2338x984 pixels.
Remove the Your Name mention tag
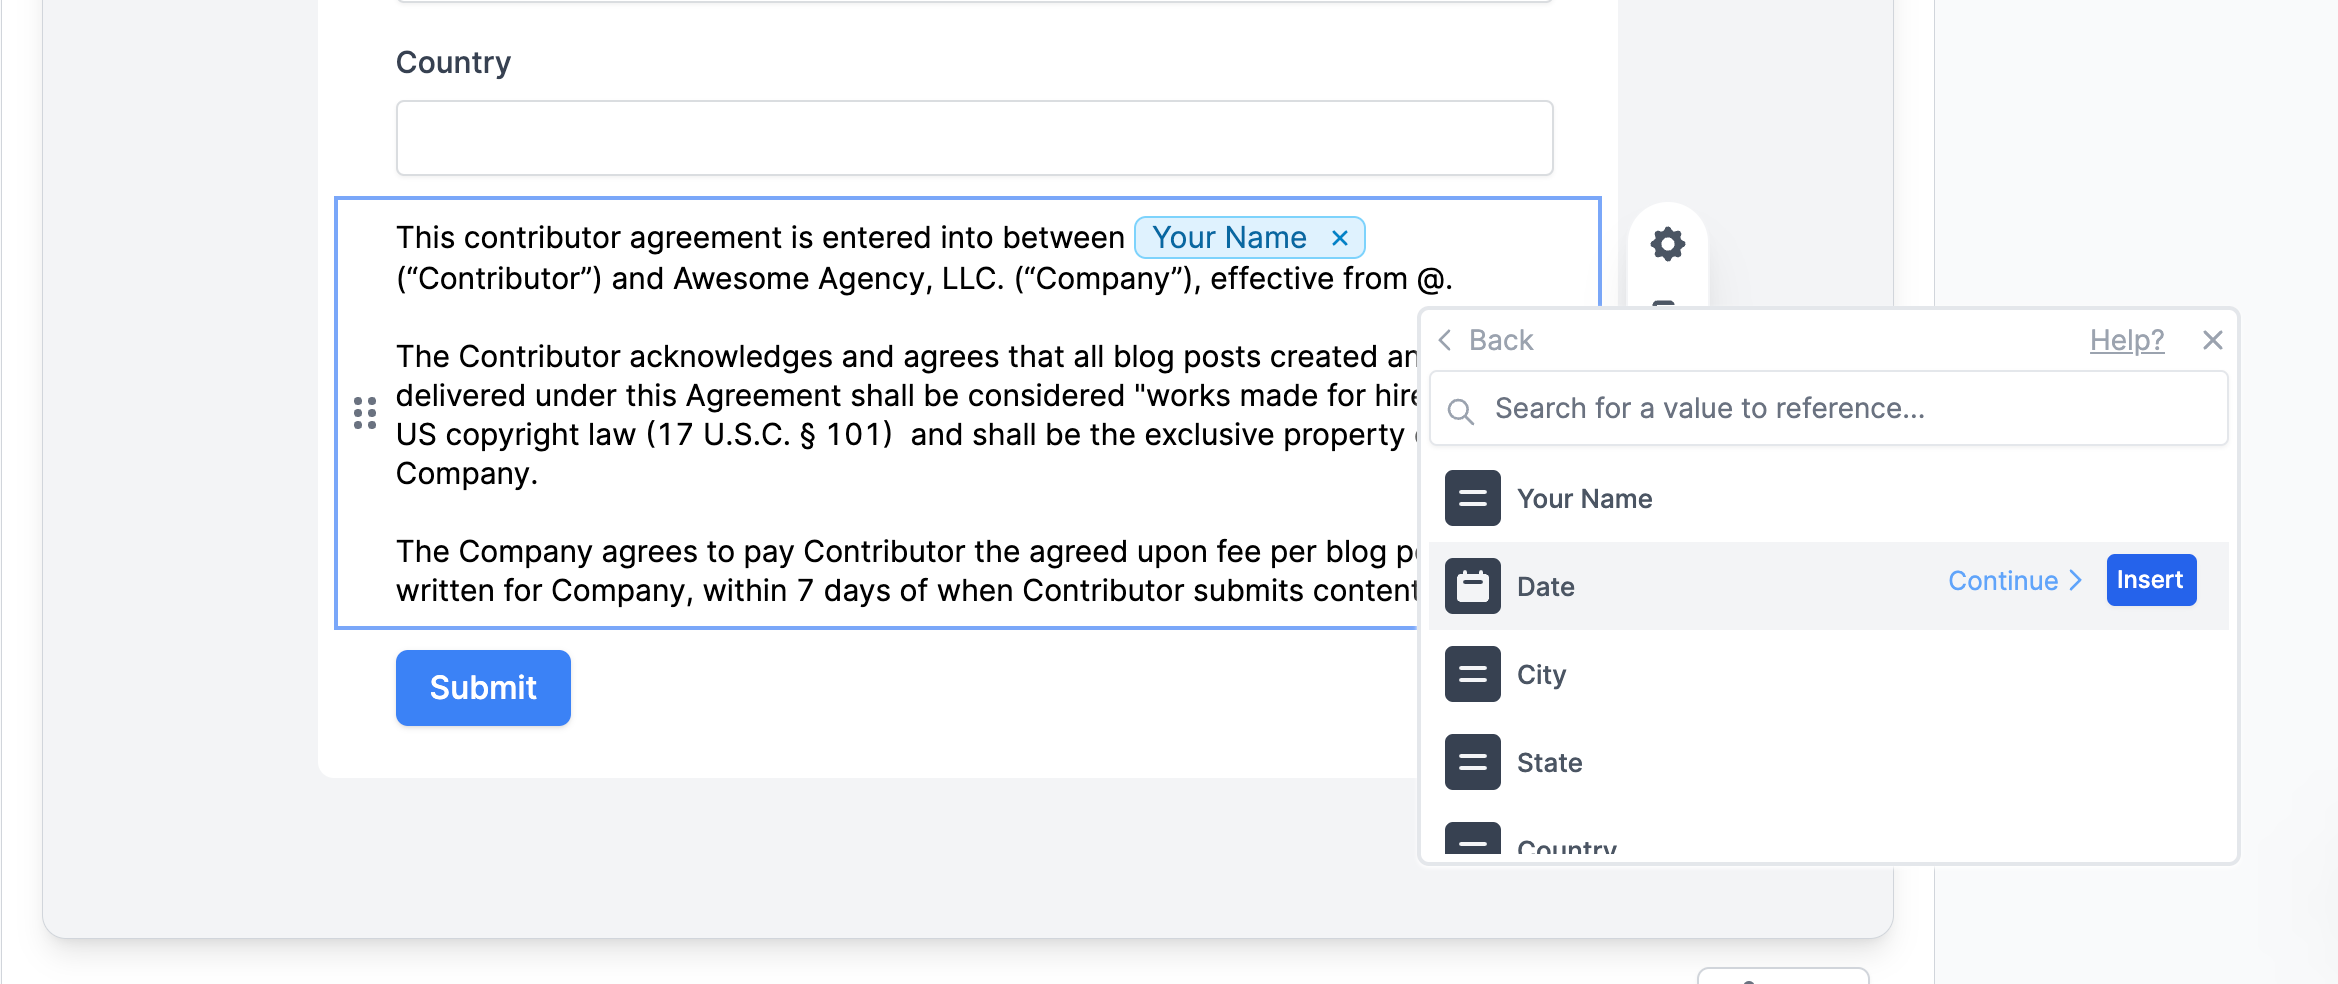pos(1340,238)
